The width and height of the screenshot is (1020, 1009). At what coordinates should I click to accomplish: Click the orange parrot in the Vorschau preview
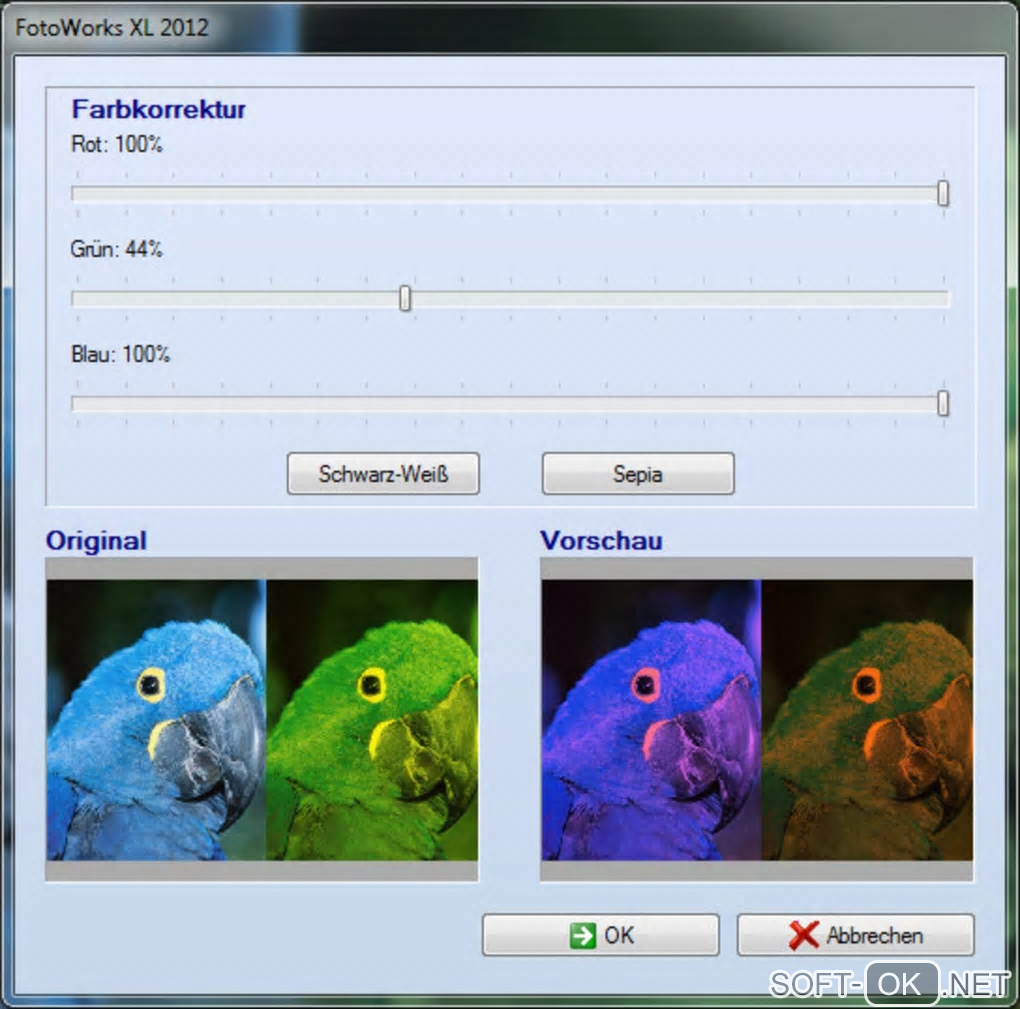pos(867,720)
